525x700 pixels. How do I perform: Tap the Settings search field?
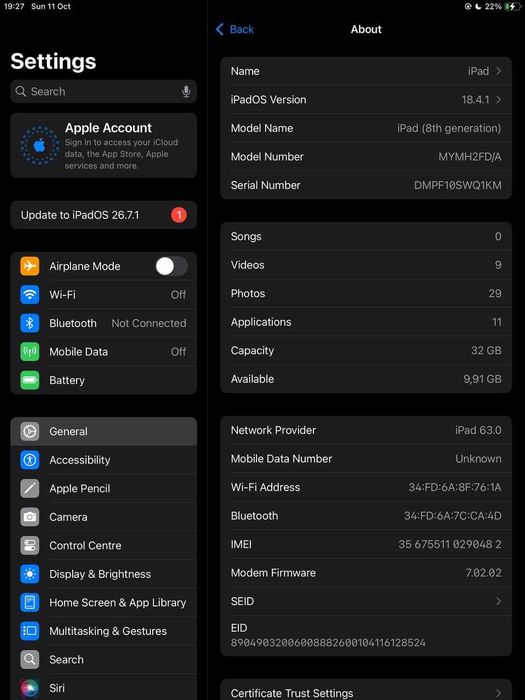(x=104, y=92)
